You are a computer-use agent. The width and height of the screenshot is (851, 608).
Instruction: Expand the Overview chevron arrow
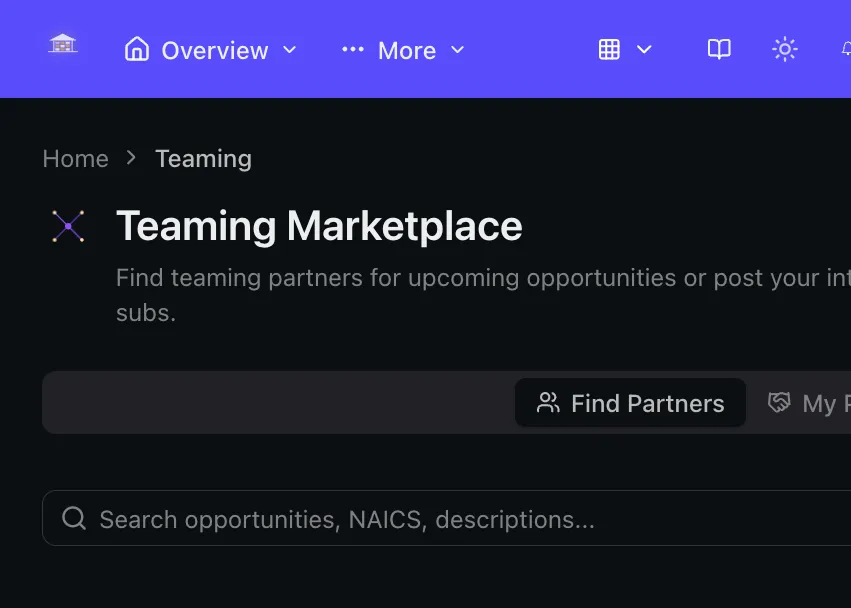click(290, 49)
